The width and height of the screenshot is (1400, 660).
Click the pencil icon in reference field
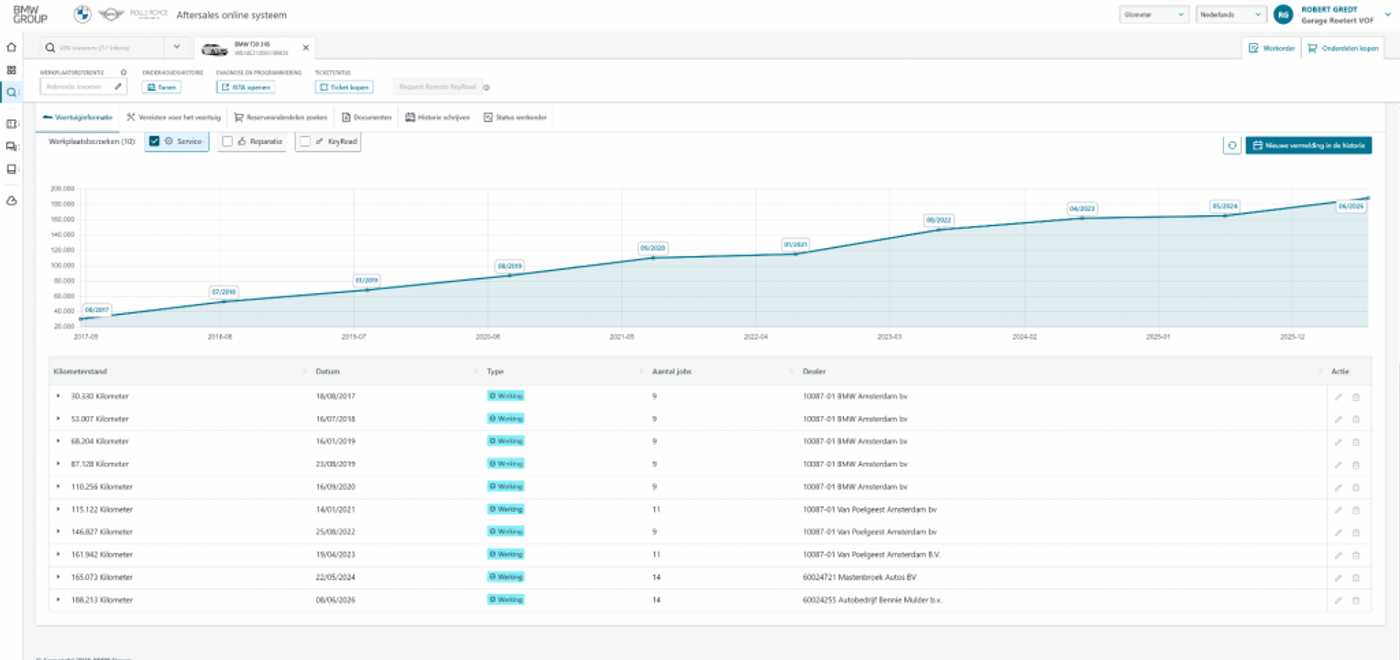tap(118, 87)
